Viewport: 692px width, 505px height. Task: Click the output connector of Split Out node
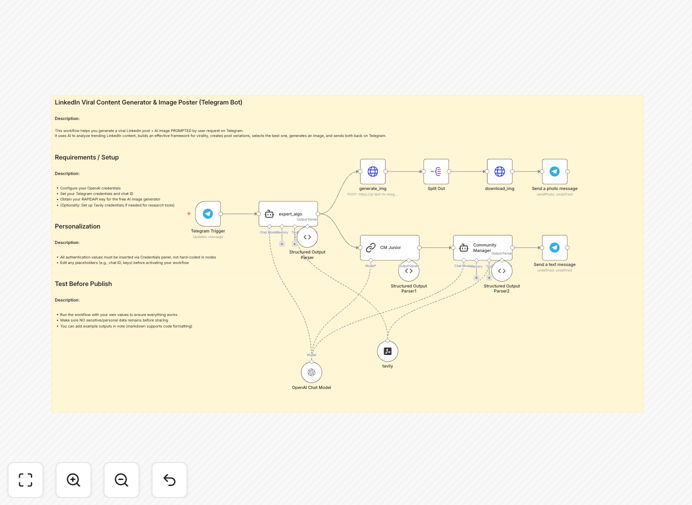point(449,172)
